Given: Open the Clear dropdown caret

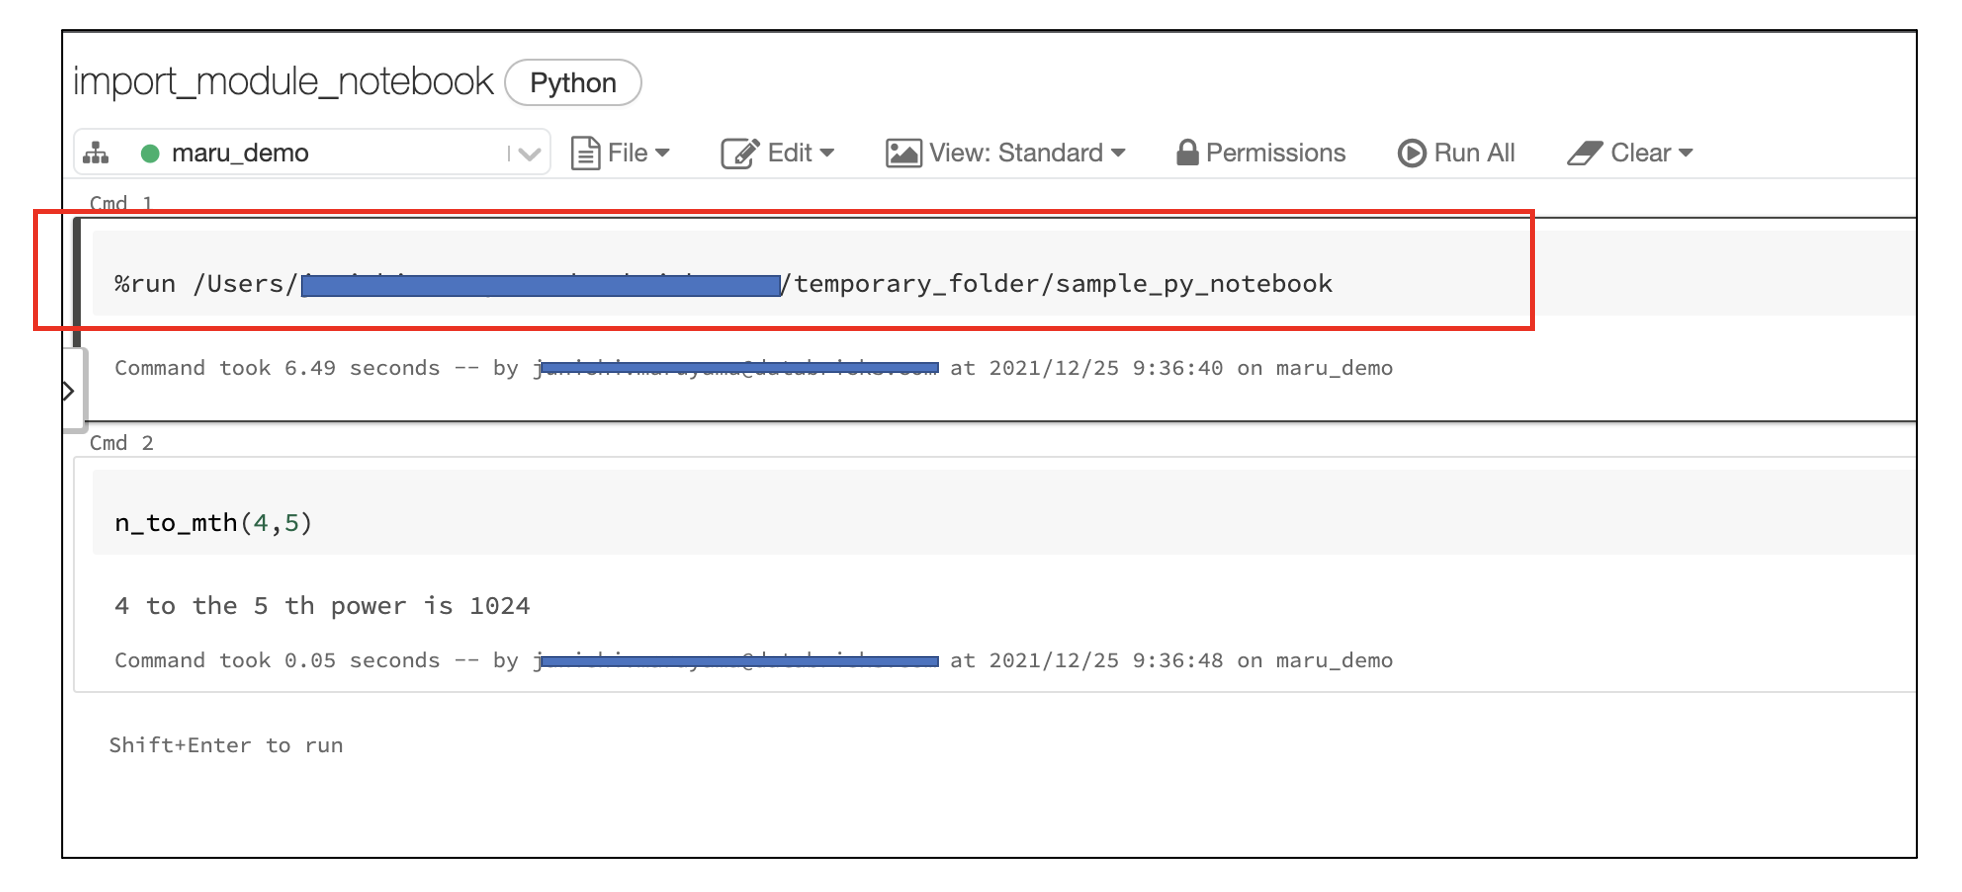Looking at the screenshot, I should tap(1686, 153).
